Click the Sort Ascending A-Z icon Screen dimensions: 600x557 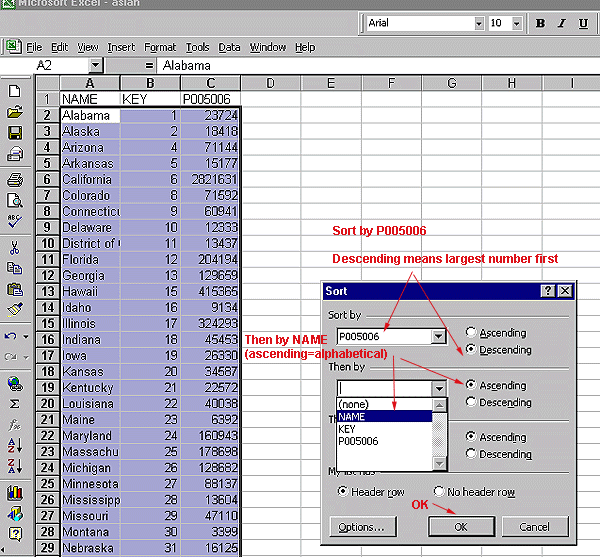pos(14,446)
